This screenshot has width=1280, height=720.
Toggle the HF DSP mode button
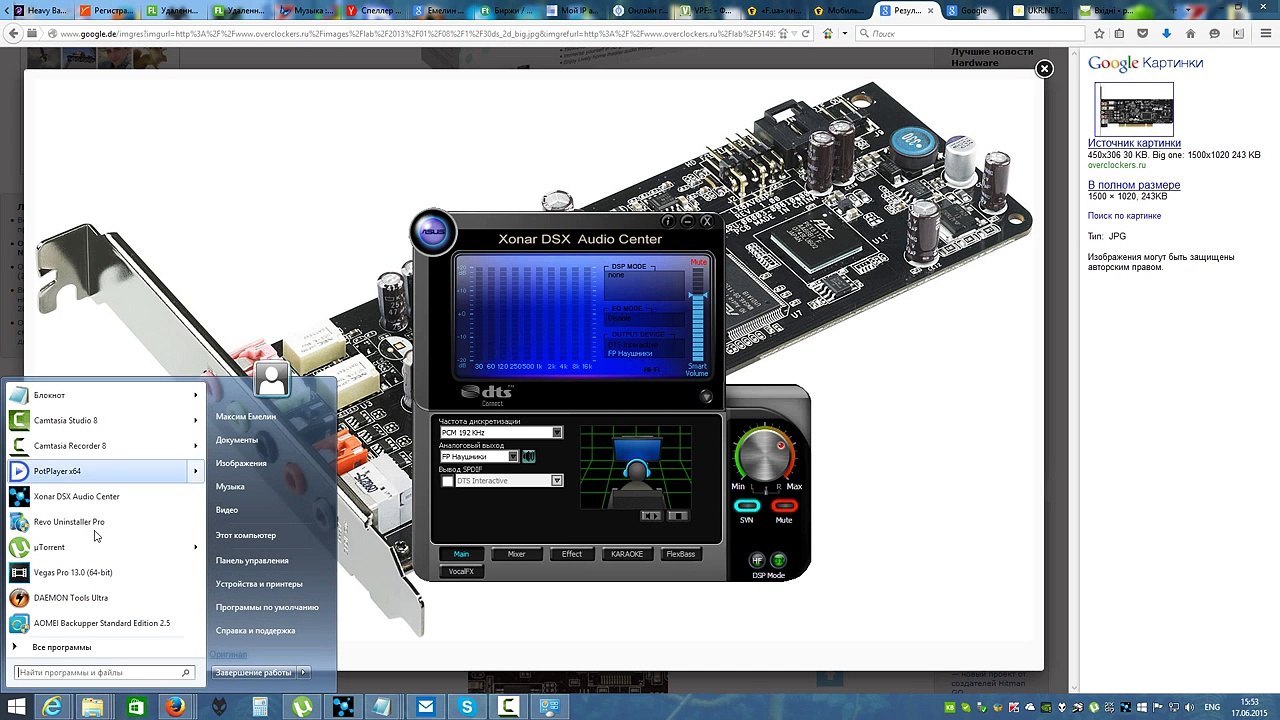click(757, 561)
